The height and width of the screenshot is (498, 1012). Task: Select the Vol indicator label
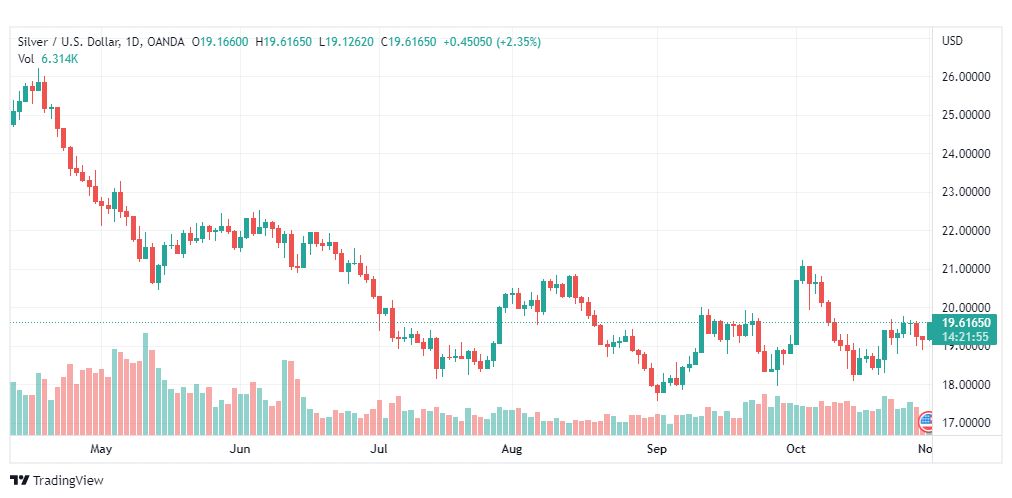27,59
